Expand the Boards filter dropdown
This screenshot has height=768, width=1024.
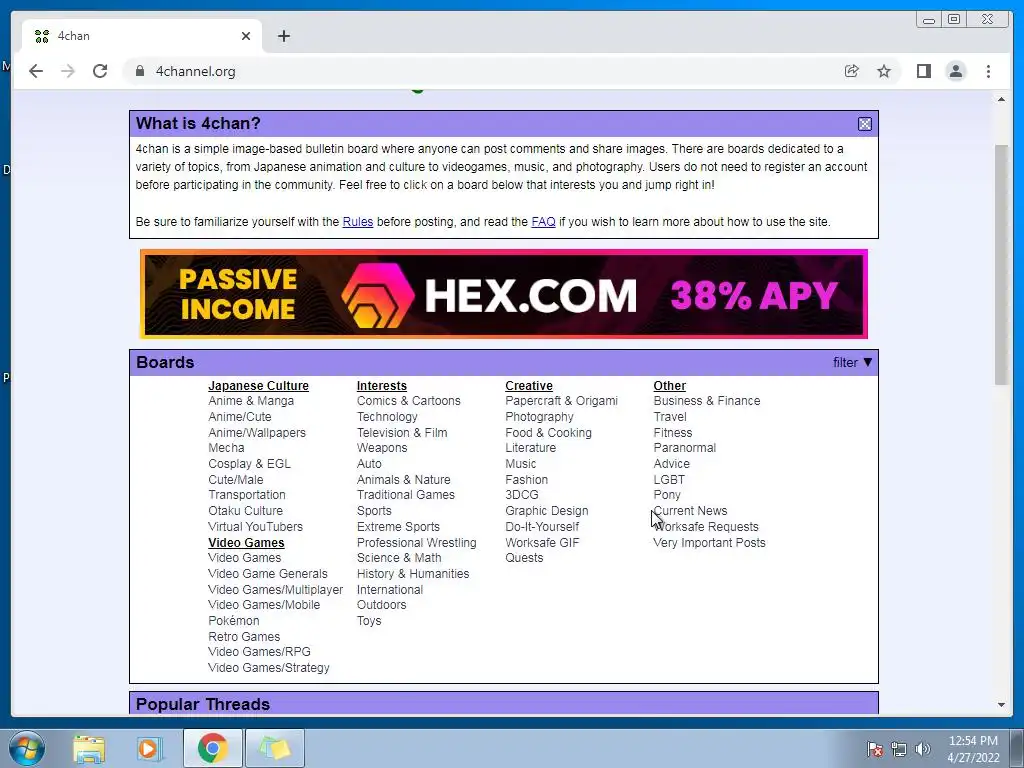pyautogui.click(x=852, y=362)
